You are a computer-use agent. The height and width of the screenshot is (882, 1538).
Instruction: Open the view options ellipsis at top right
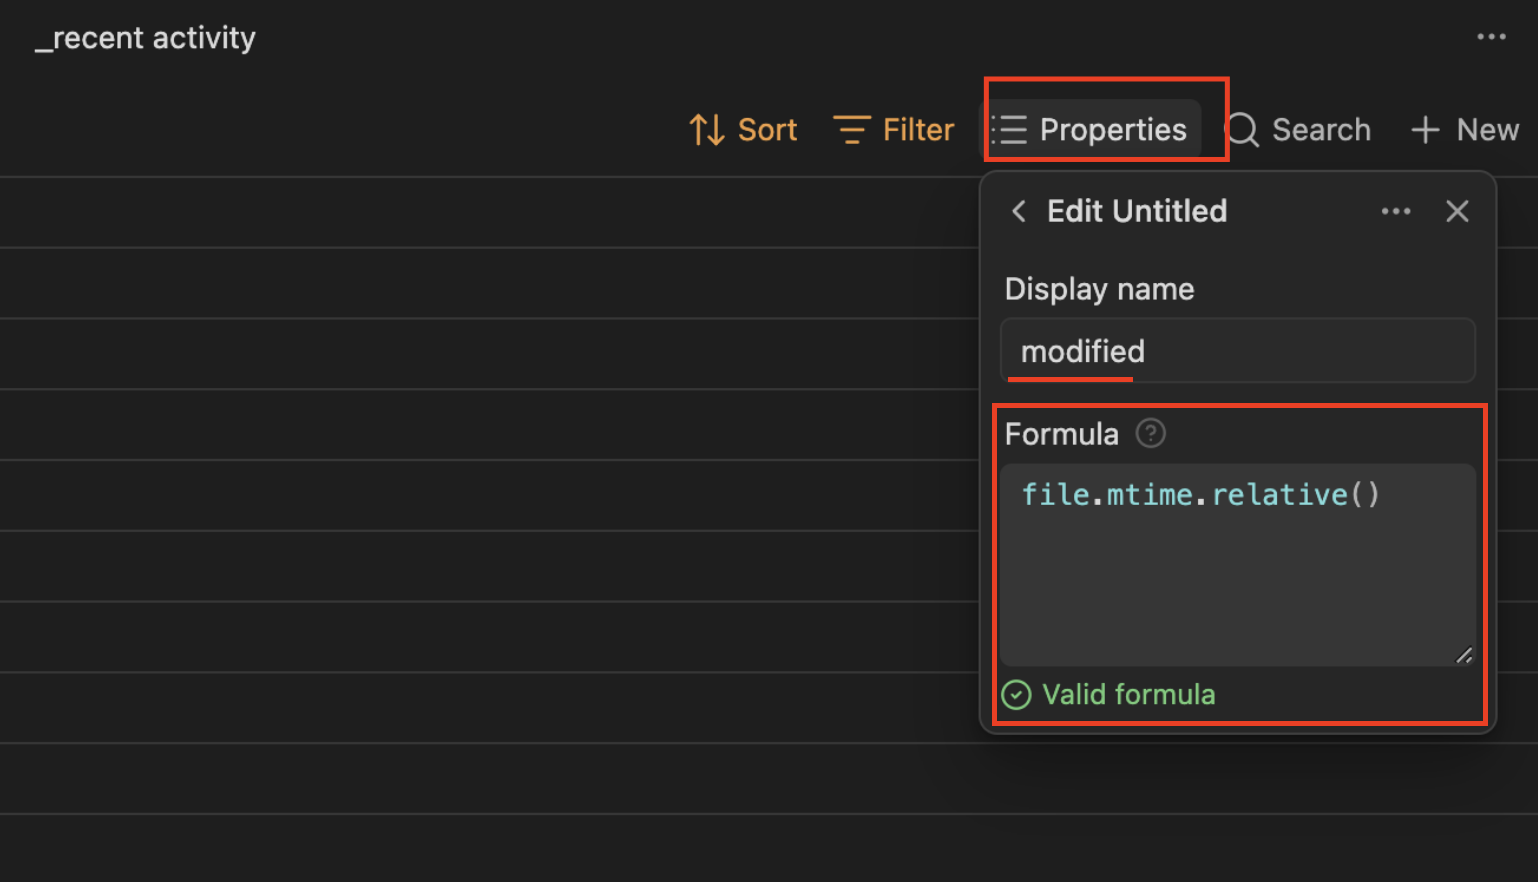pyautogui.click(x=1491, y=36)
